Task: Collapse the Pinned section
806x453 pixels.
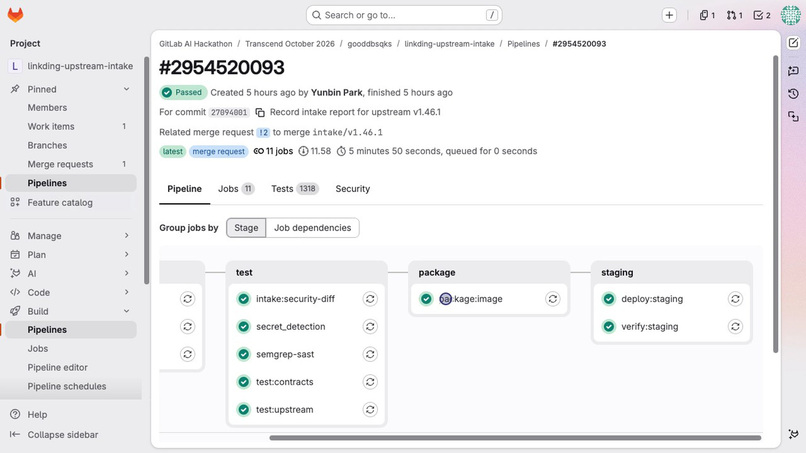Action: tap(126, 89)
